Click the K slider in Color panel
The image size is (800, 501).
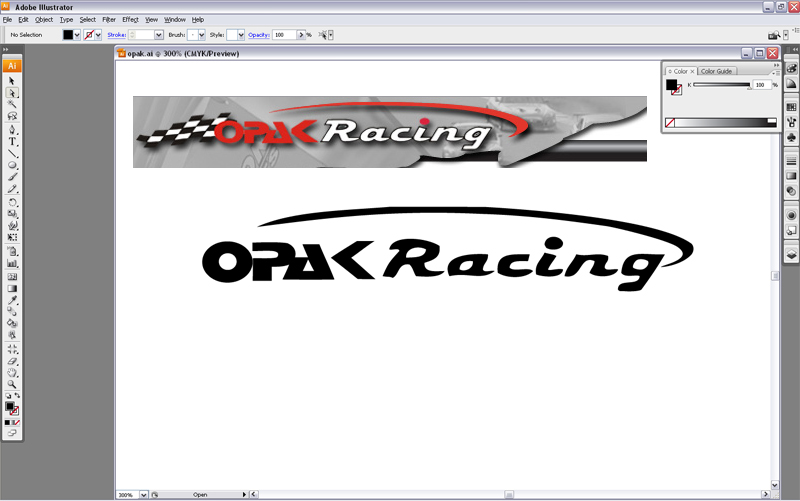pyautogui.click(x=721, y=85)
